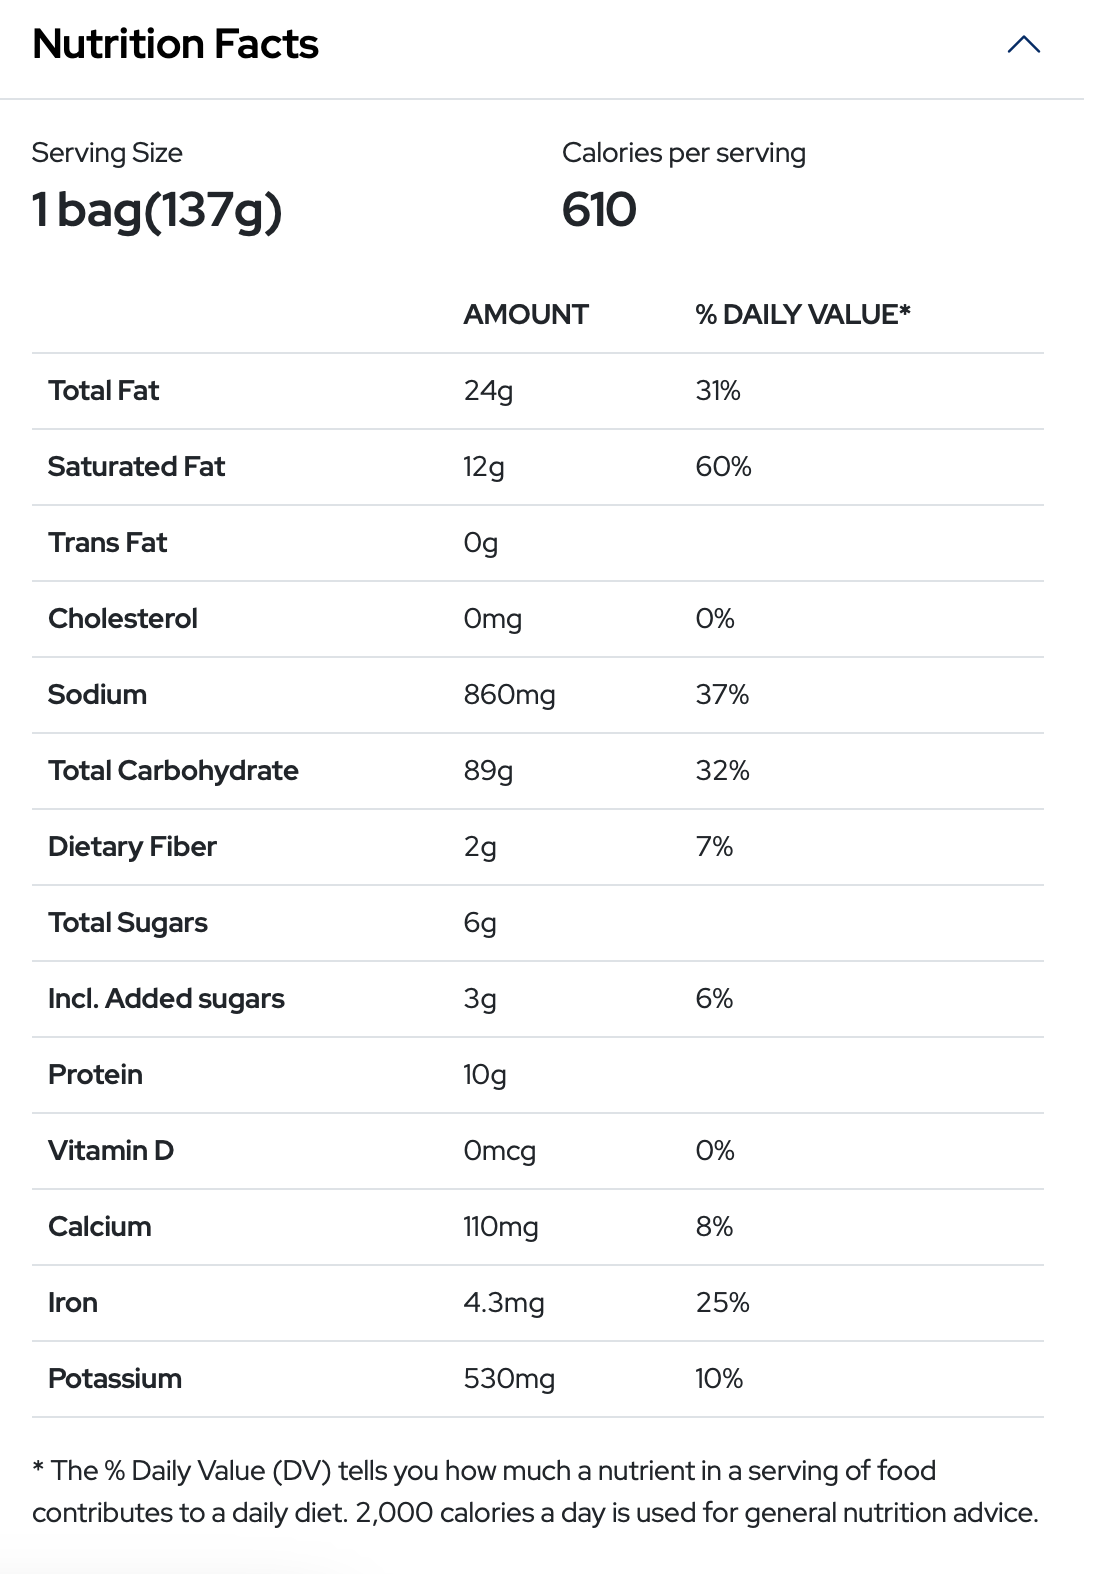Click the Nutrition Facts heading

pos(175,45)
